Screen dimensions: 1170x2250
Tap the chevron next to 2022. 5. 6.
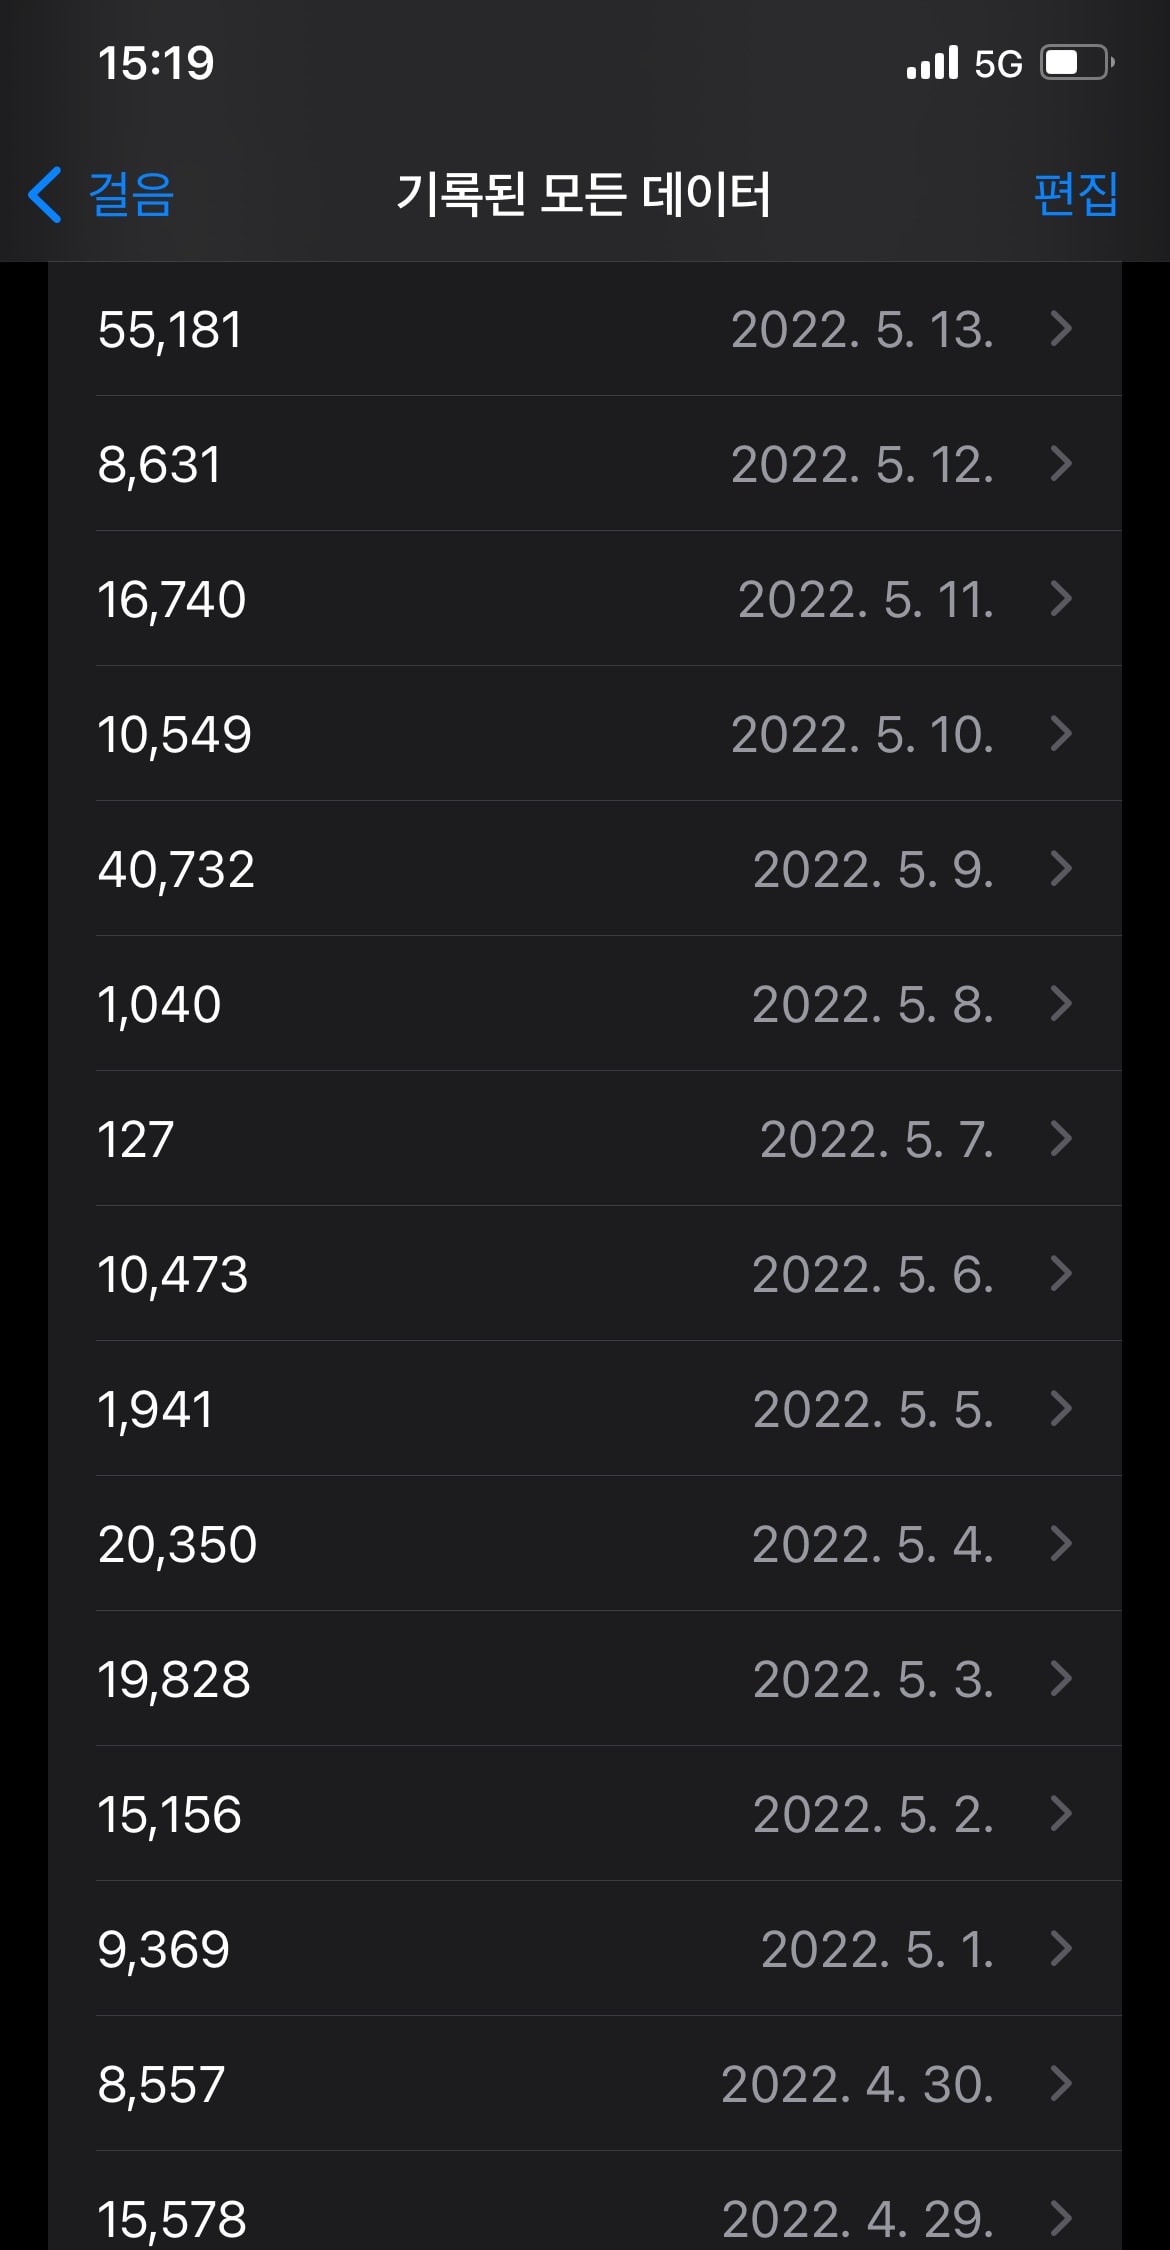[1061, 1274]
